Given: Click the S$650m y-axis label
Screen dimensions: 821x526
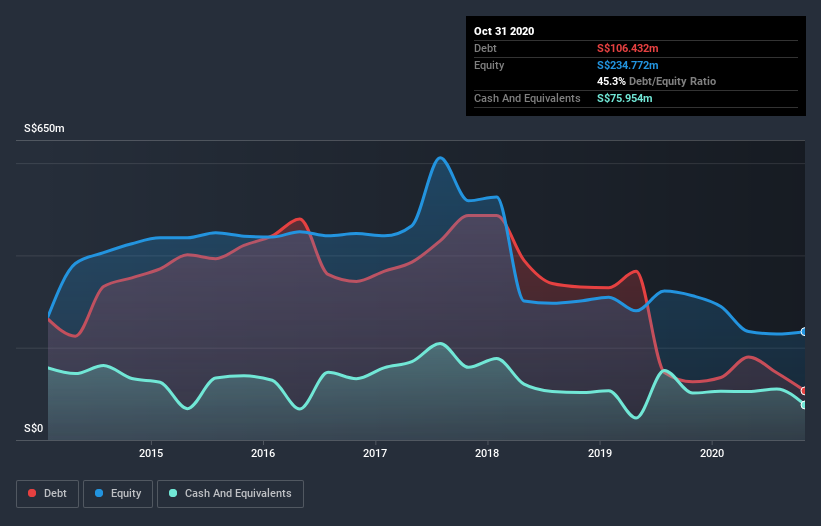Looking at the screenshot, I should 45,128.
